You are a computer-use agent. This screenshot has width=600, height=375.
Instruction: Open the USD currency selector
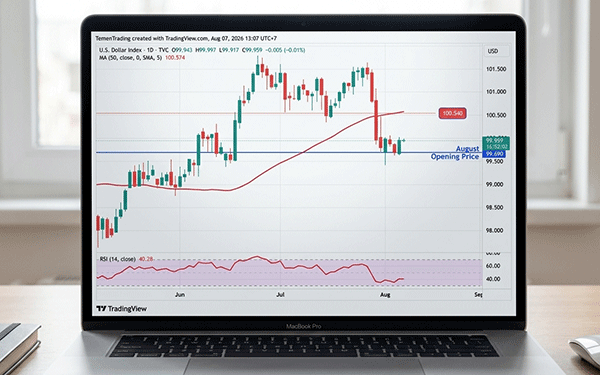(497, 51)
